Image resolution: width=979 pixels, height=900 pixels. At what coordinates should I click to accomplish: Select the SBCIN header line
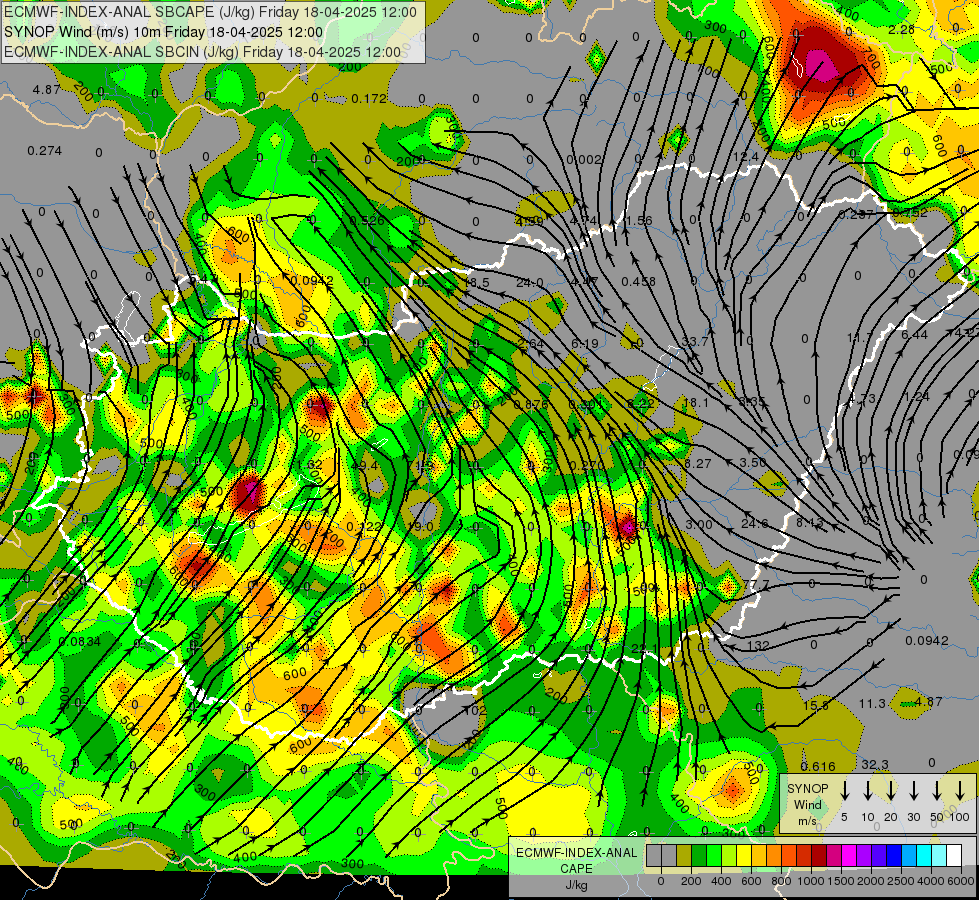coord(202,52)
